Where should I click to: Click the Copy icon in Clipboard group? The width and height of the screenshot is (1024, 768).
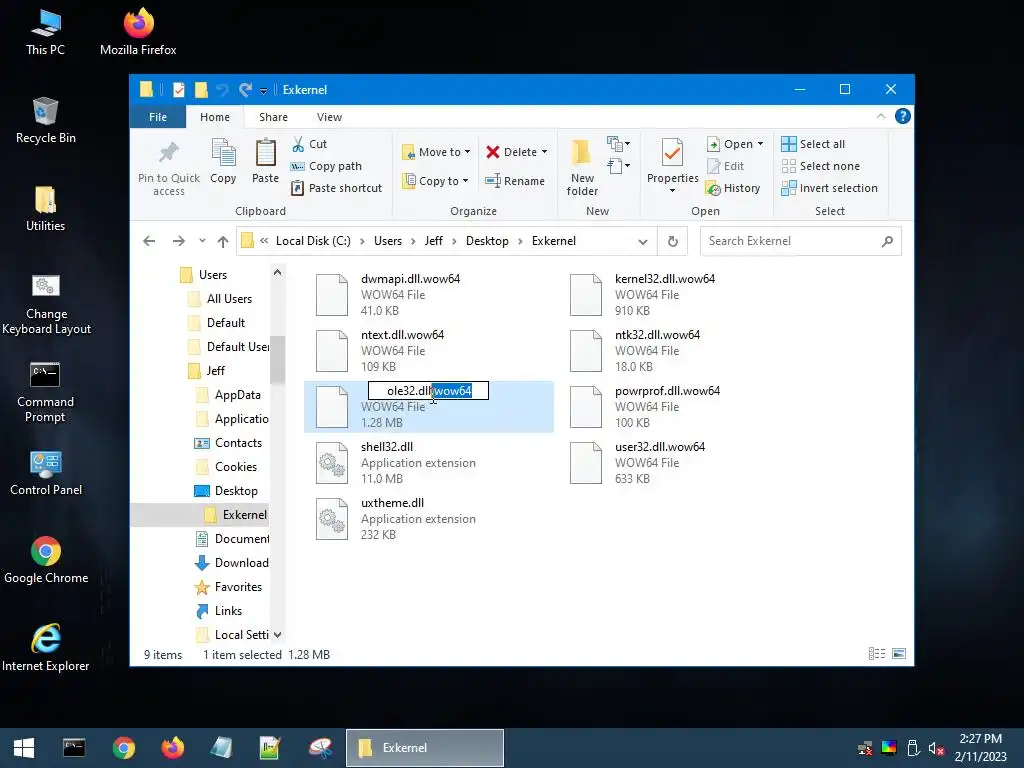click(223, 153)
